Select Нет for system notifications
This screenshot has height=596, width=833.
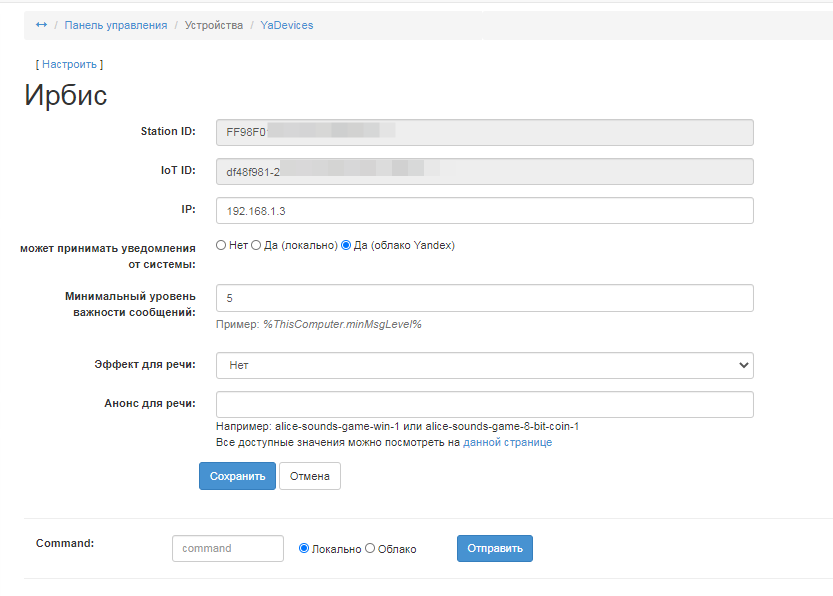pos(221,245)
